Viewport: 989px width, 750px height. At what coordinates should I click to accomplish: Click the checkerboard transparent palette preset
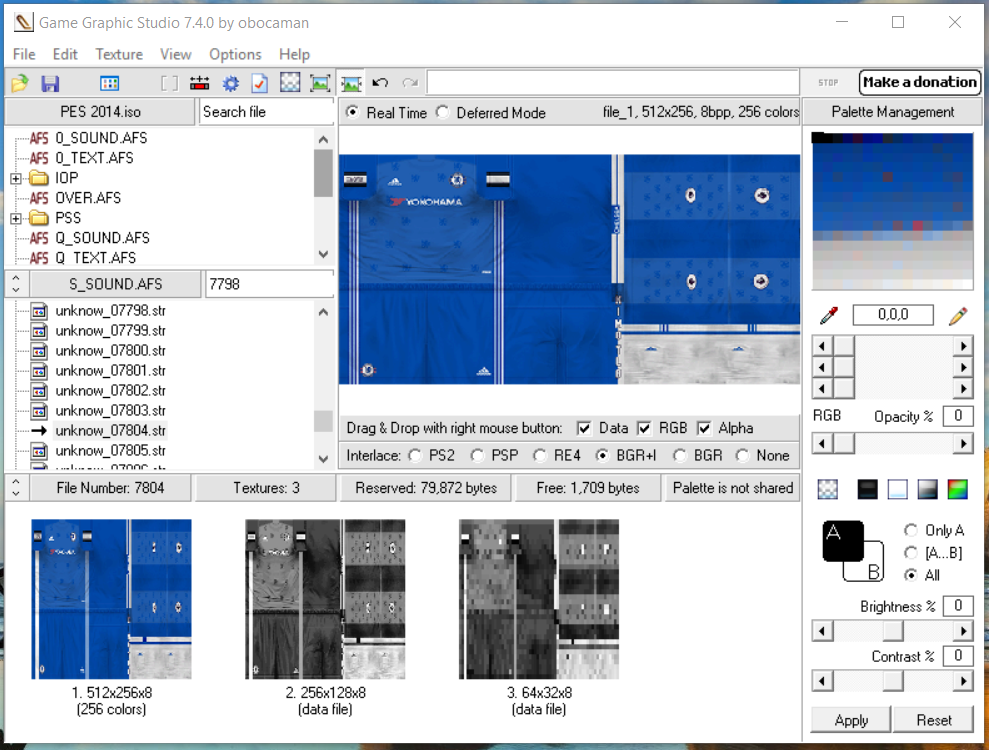tap(828, 489)
